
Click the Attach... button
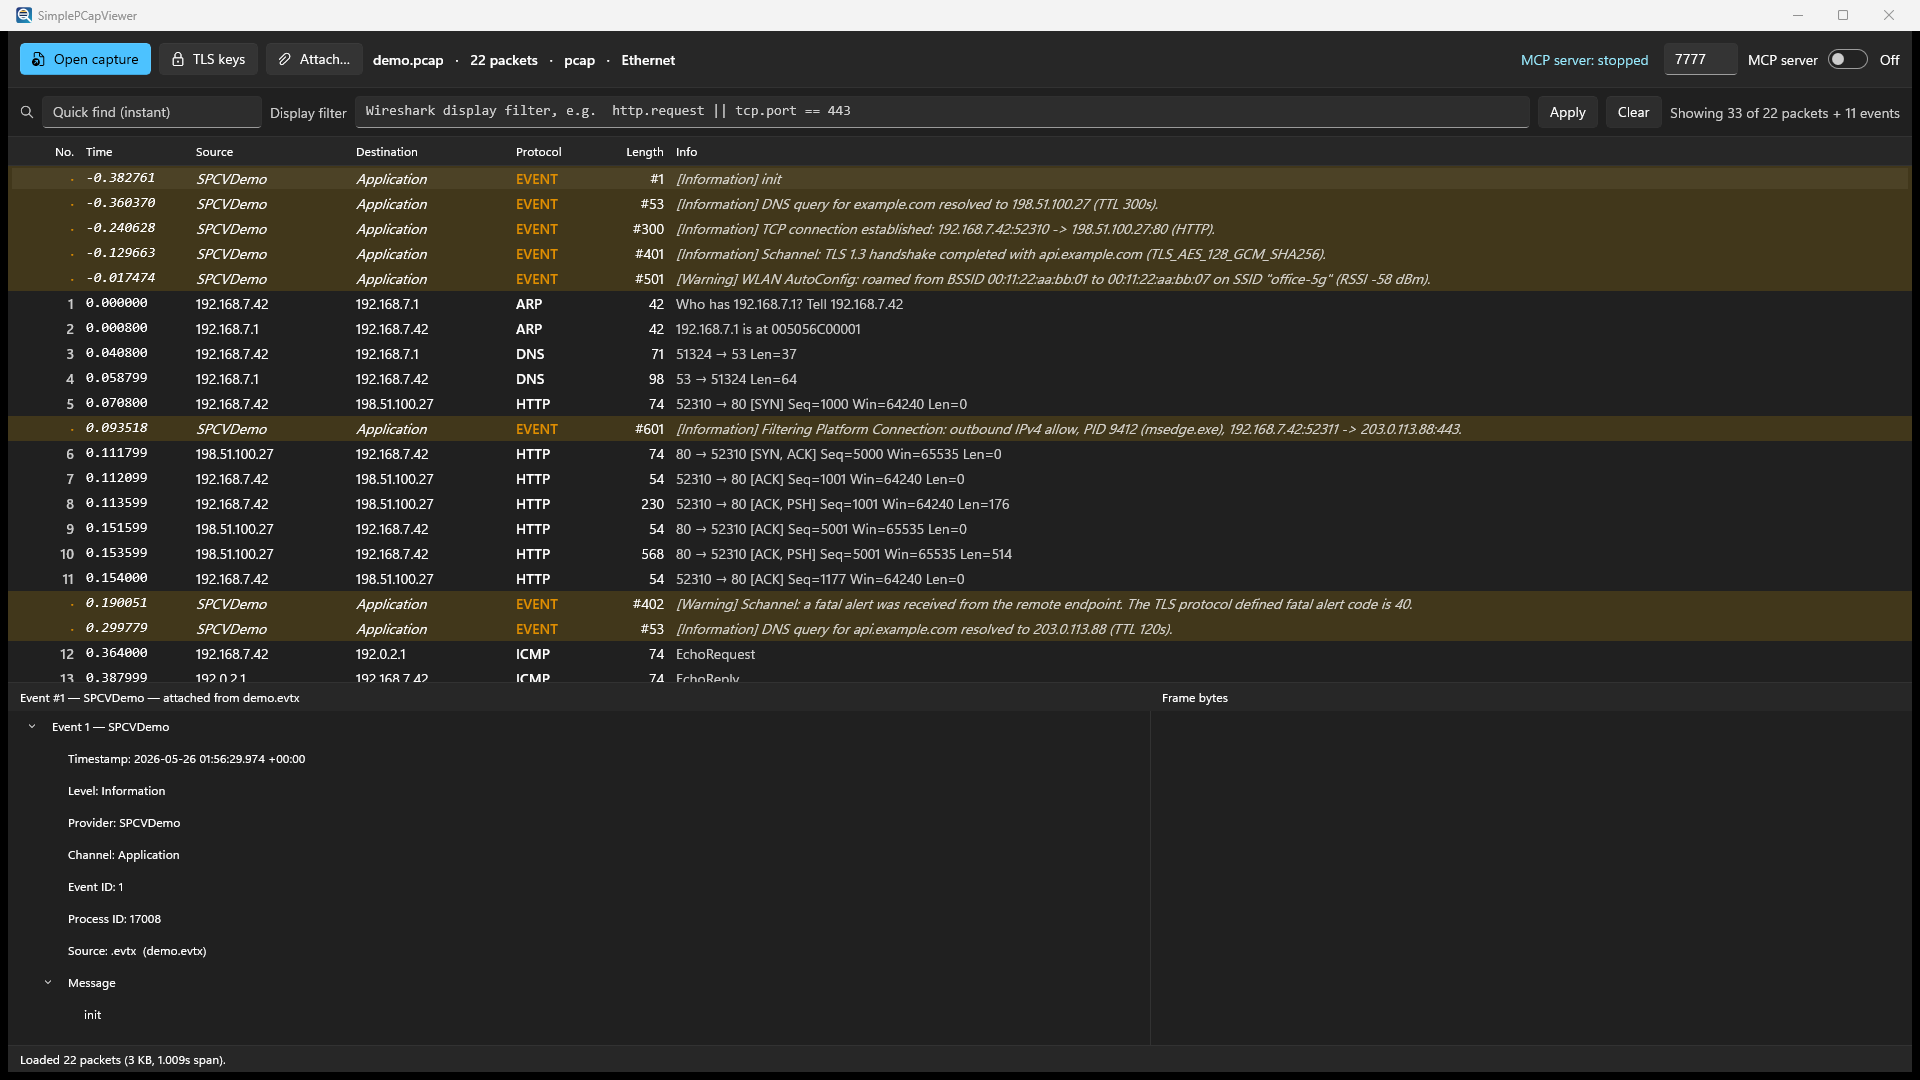pyautogui.click(x=314, y=59)
